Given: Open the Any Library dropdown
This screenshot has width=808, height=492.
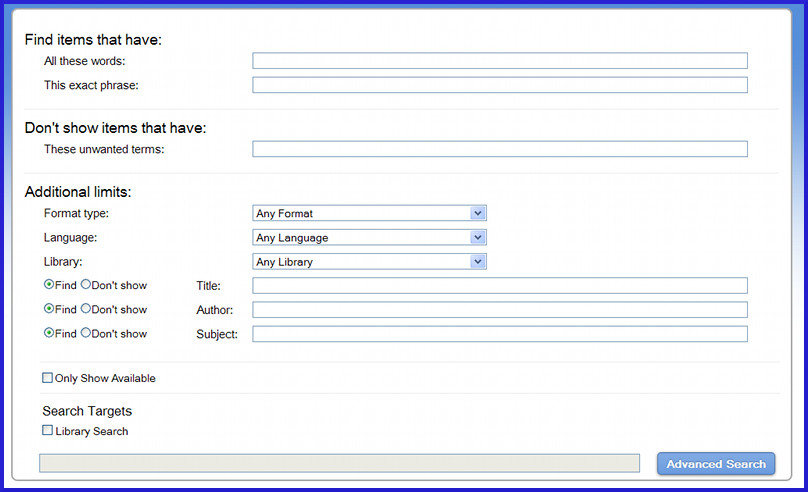Looking at the screenshot, I should click(x=369, y=262).
